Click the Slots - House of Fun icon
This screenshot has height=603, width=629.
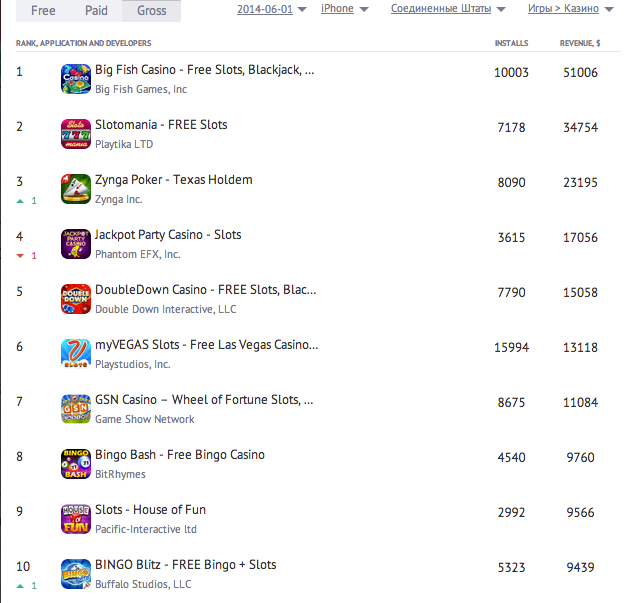(x=76, y=519)
